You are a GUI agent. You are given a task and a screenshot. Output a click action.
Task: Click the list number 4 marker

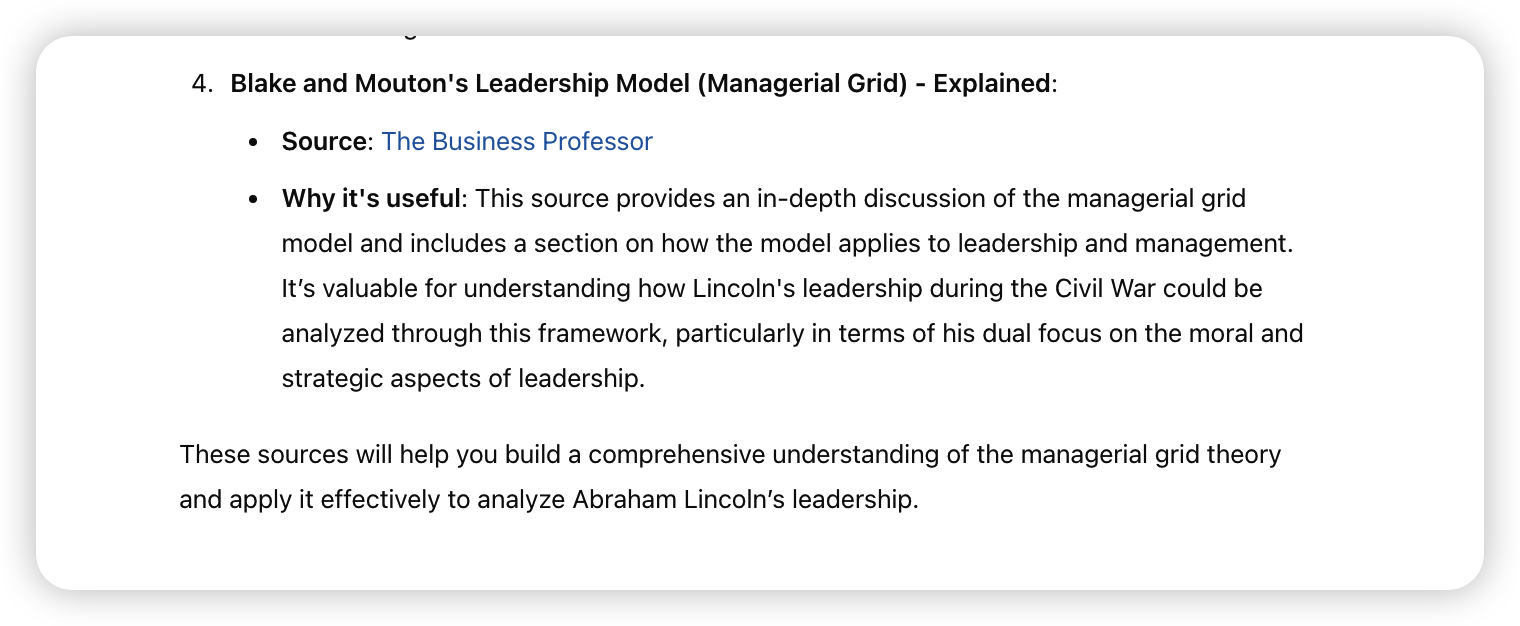(x=202, y=84)
